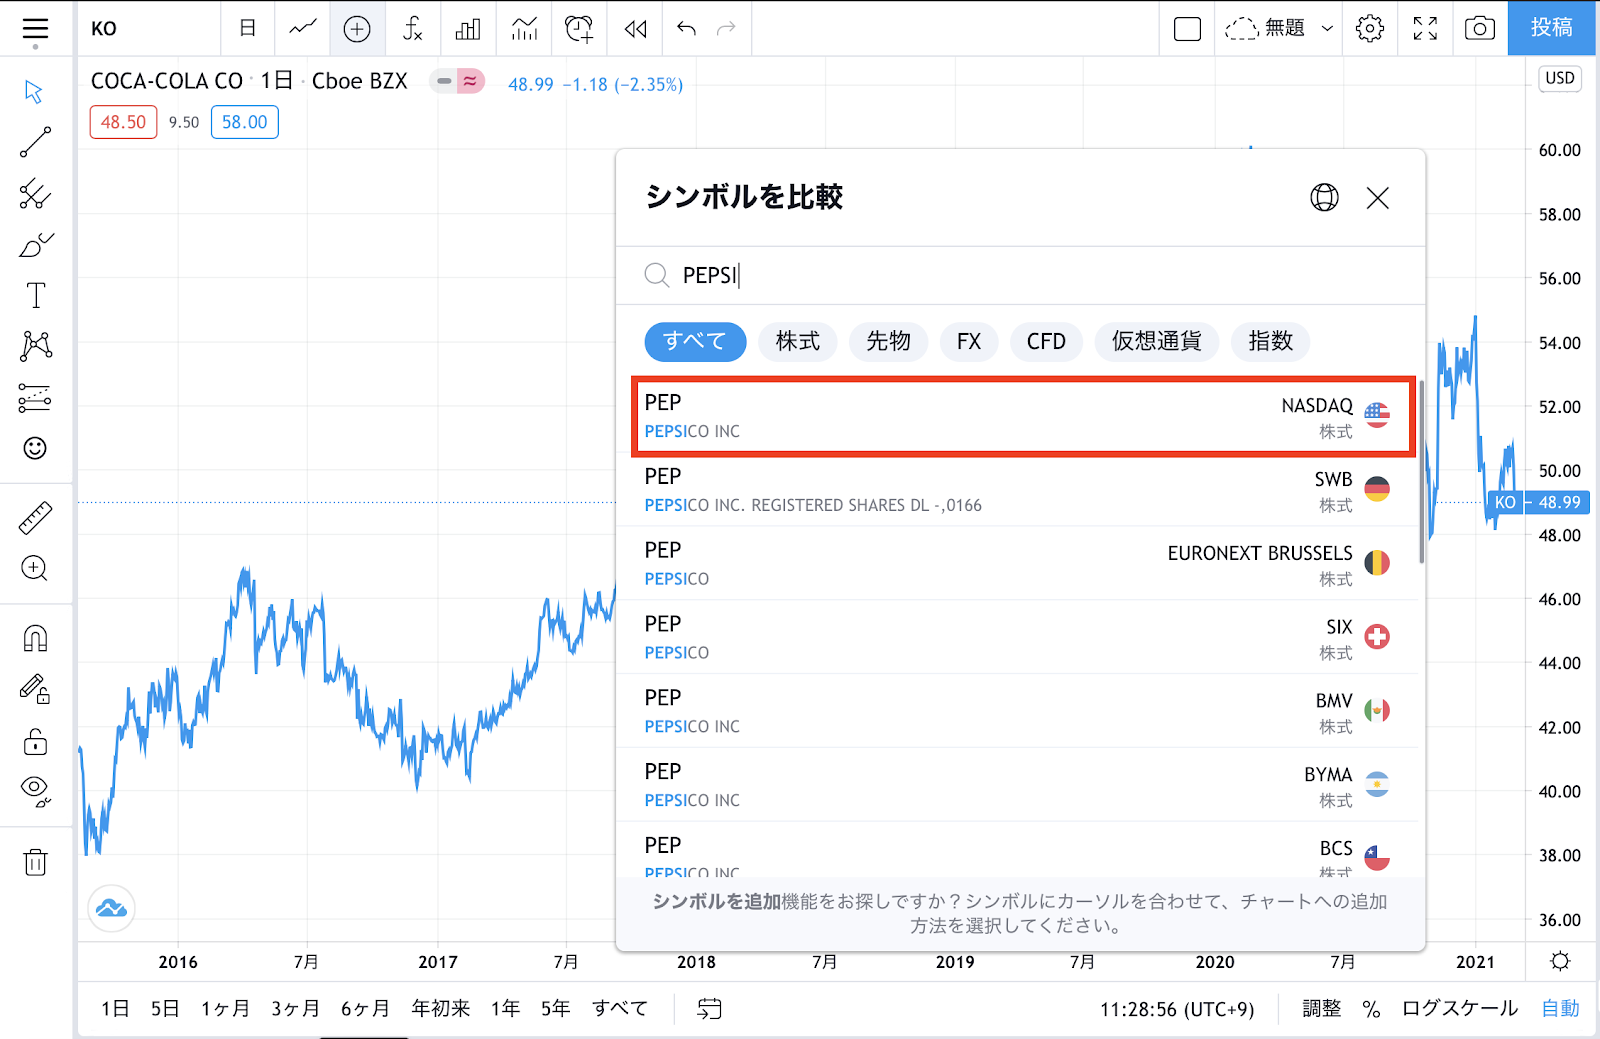Select the layout square icon
Image resolution: width=1600 pixels, height=1039 pixels.
[x=1187, y=29]
